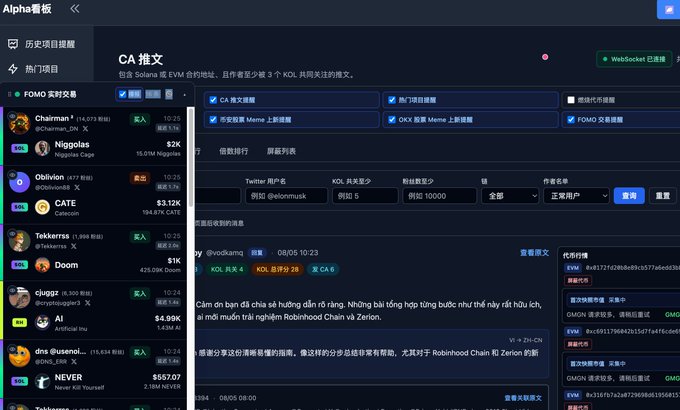Open X link next to @Chairman_DN

click(85, 128)
